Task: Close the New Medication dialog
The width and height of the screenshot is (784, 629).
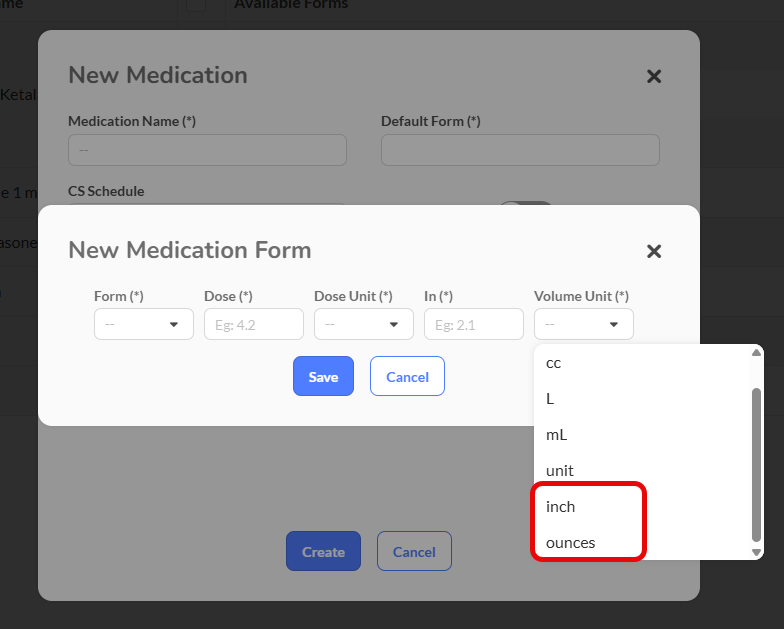Action: 654,76
